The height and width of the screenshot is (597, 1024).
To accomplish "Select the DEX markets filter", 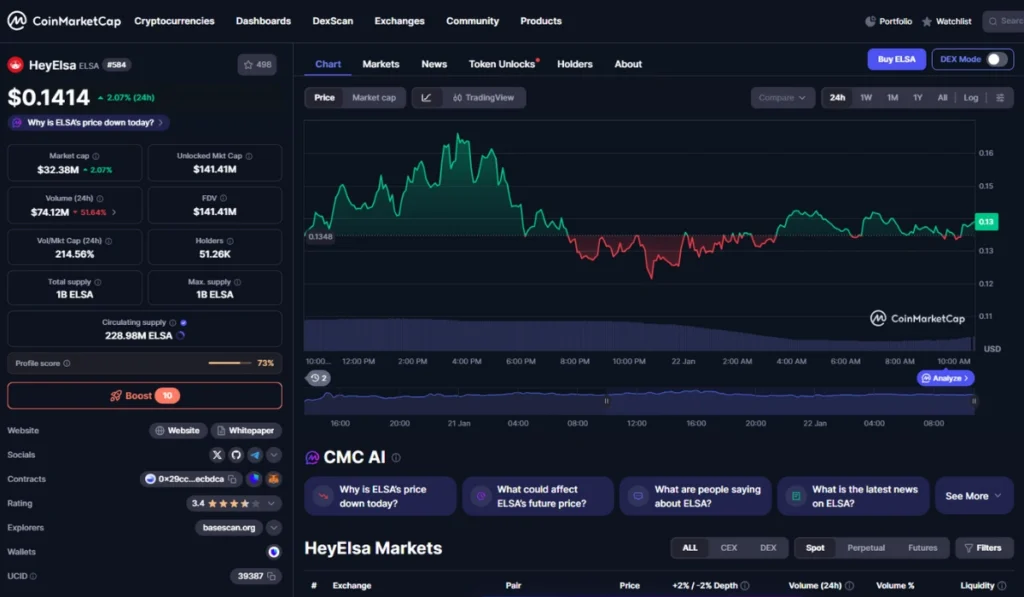I will pyautogui.click(x=768, y=548).
